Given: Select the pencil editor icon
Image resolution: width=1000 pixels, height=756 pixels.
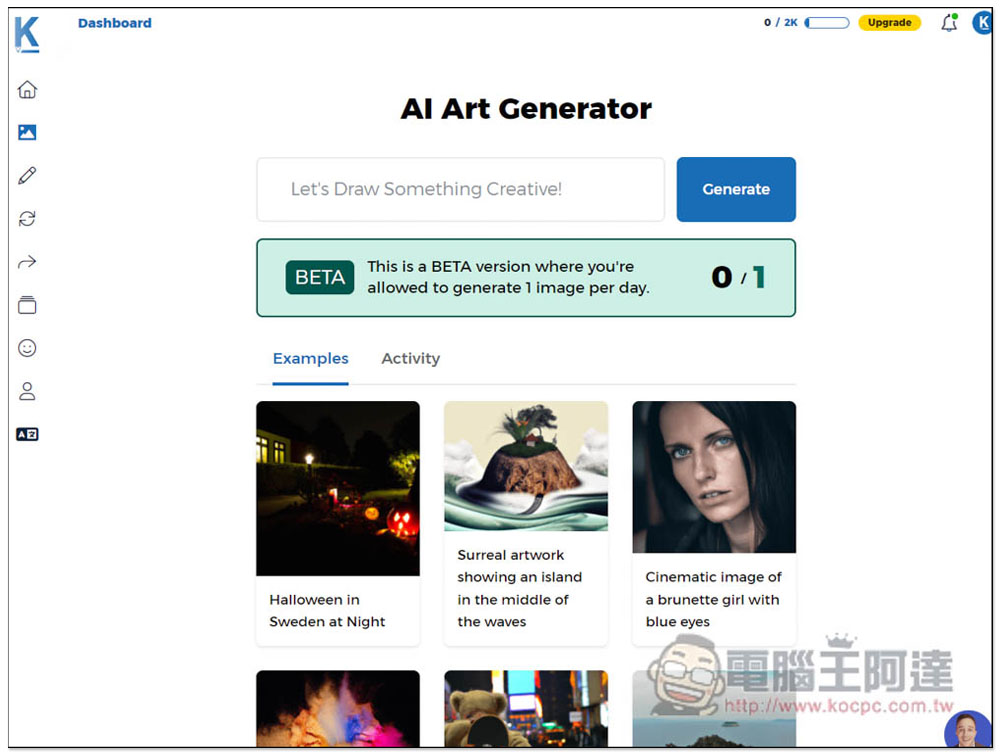Looking at the screenshot, I should (27, 176).
